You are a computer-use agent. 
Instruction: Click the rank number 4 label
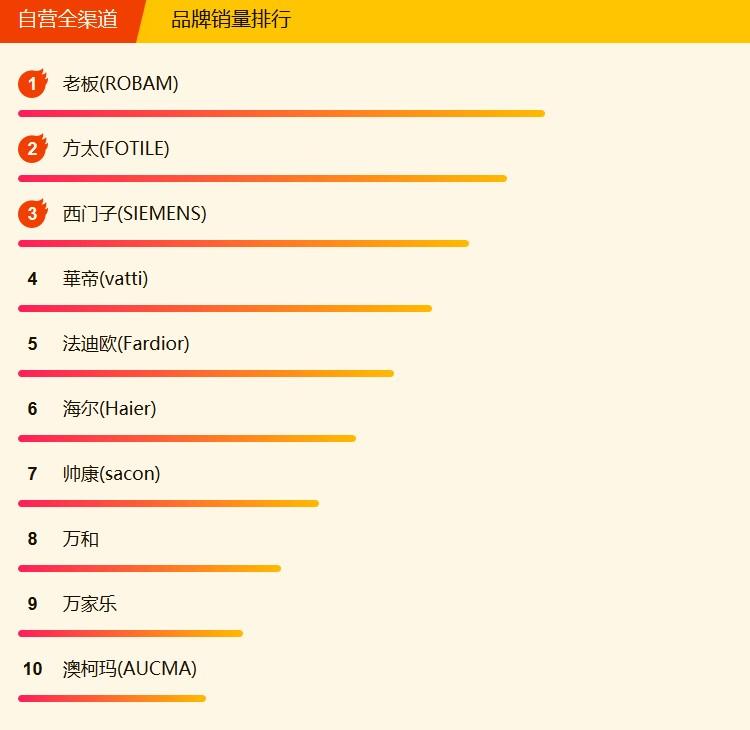pos(33,279)
